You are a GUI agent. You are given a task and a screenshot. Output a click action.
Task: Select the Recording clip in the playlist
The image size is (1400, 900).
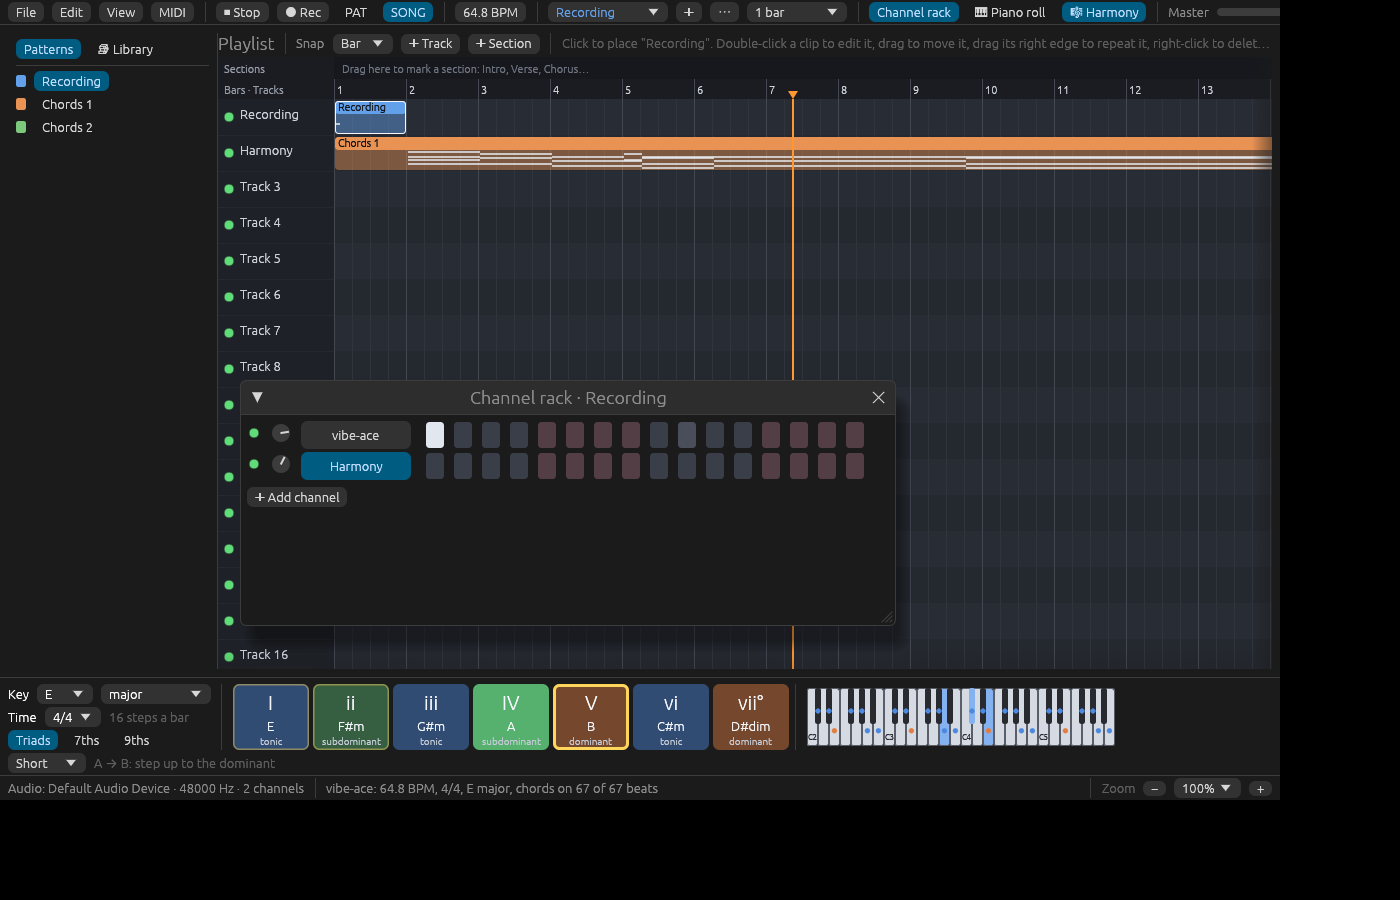370,117
